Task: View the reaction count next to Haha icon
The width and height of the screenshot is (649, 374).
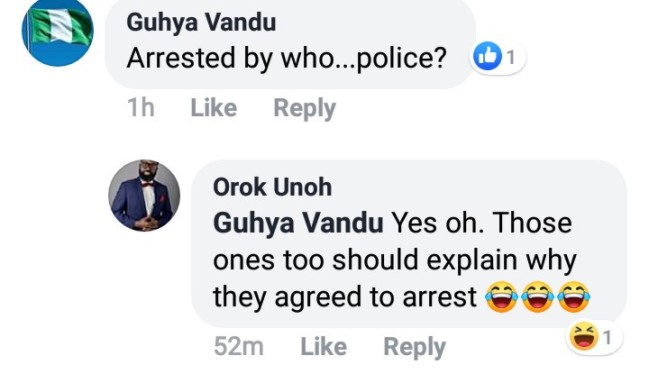Action: coord(607,338)
